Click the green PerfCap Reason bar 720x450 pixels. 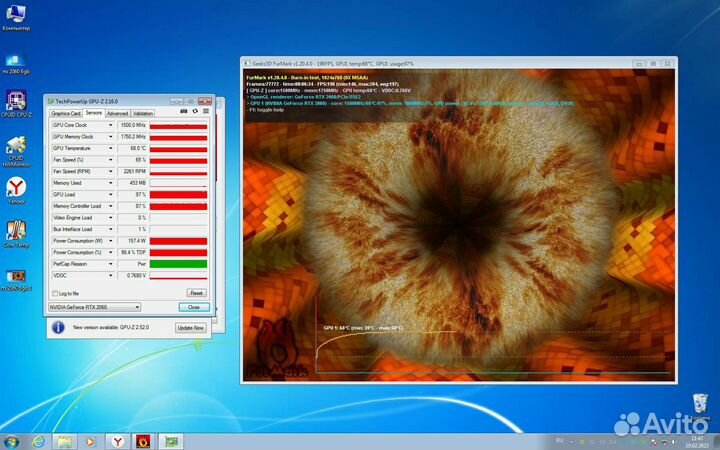178,264
